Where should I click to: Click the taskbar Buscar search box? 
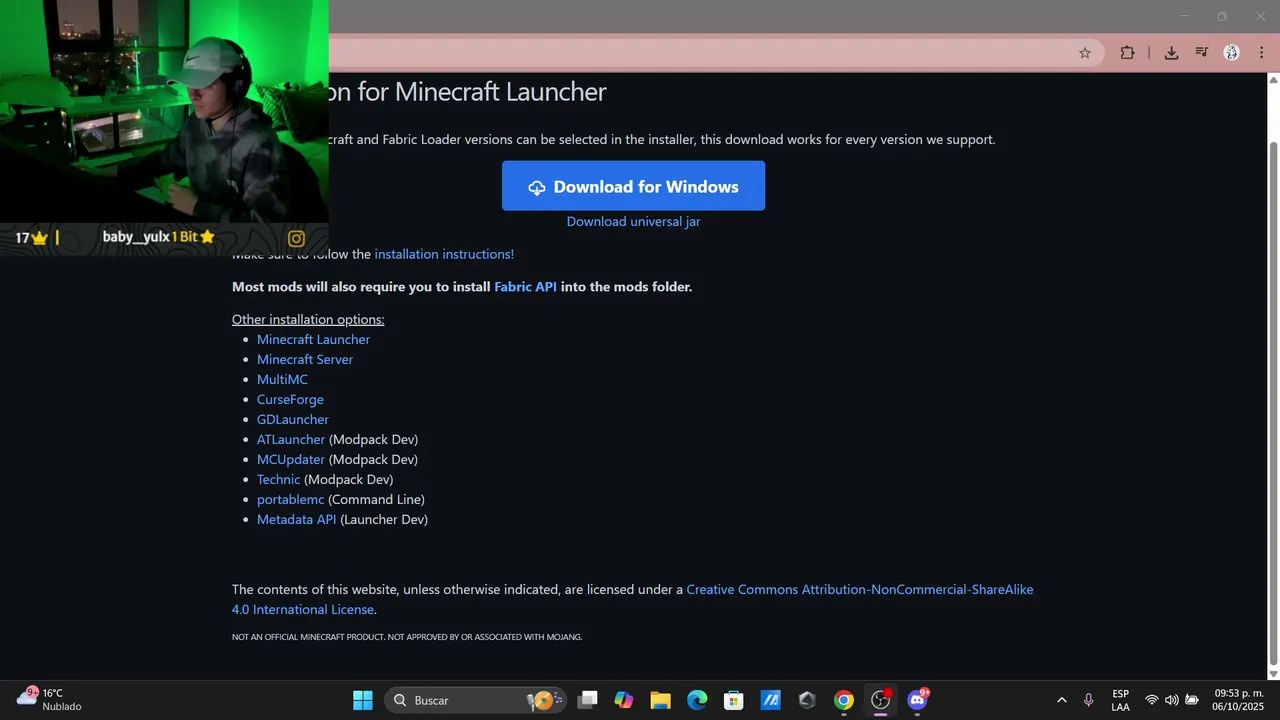476,700
